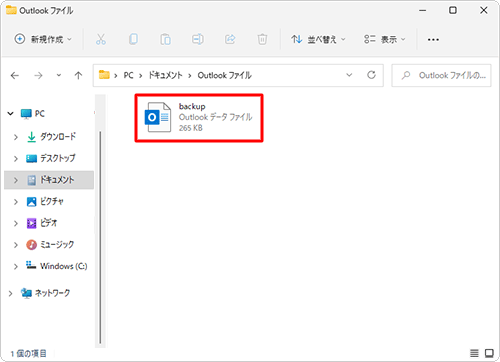Collapse the PC tree node

10,114
